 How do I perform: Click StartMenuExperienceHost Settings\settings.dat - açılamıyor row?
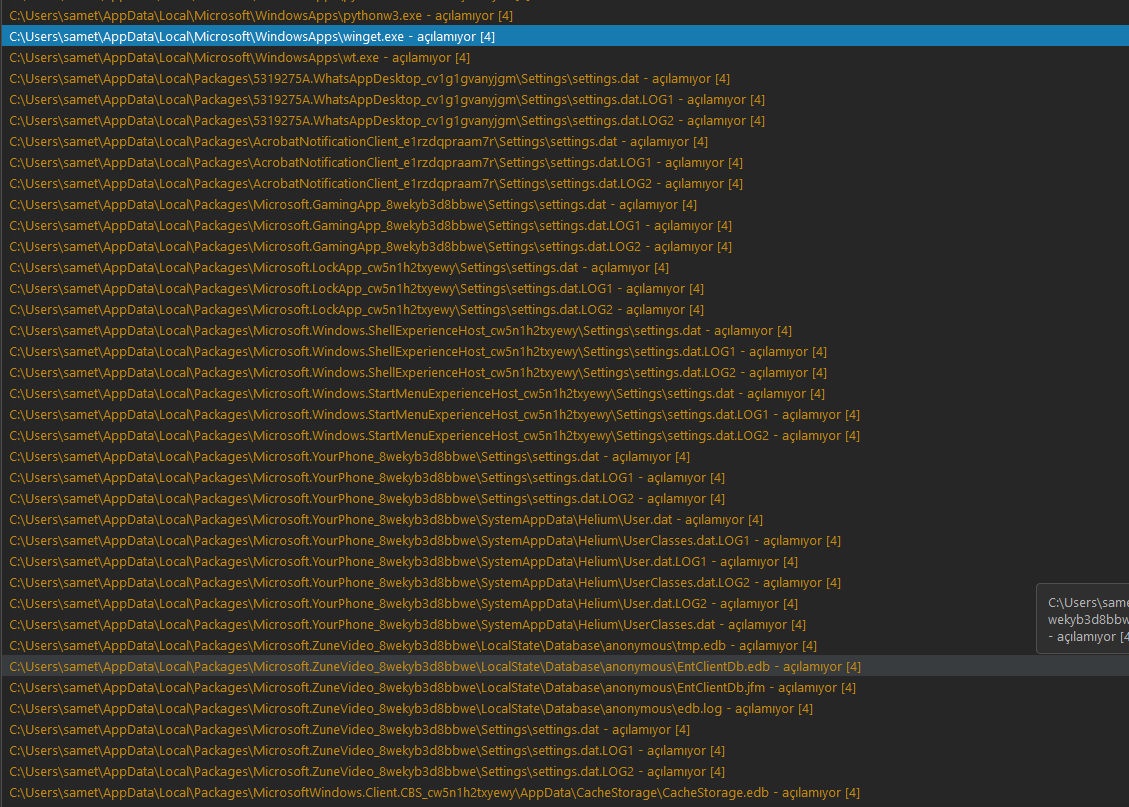564,394
